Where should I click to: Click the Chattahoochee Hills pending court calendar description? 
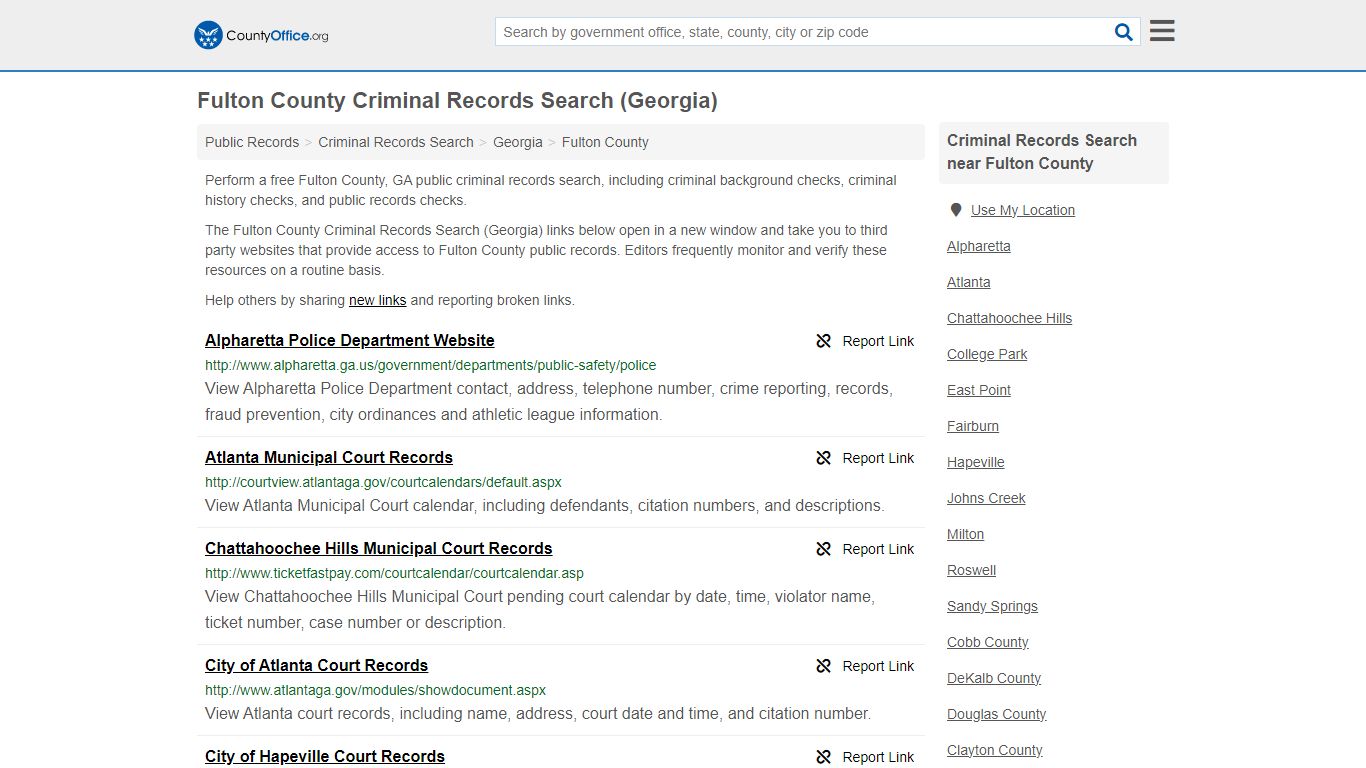(540, 609)
